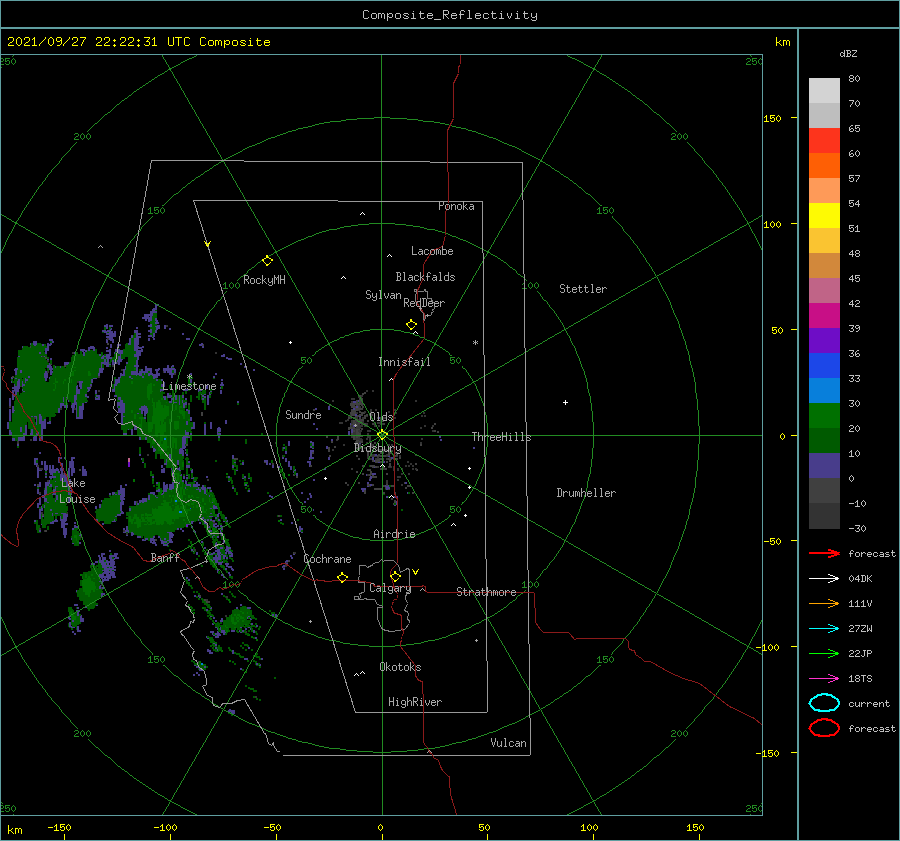Click the Banff town label
This screenshot has width=900, height=841.
click(165, 557)
